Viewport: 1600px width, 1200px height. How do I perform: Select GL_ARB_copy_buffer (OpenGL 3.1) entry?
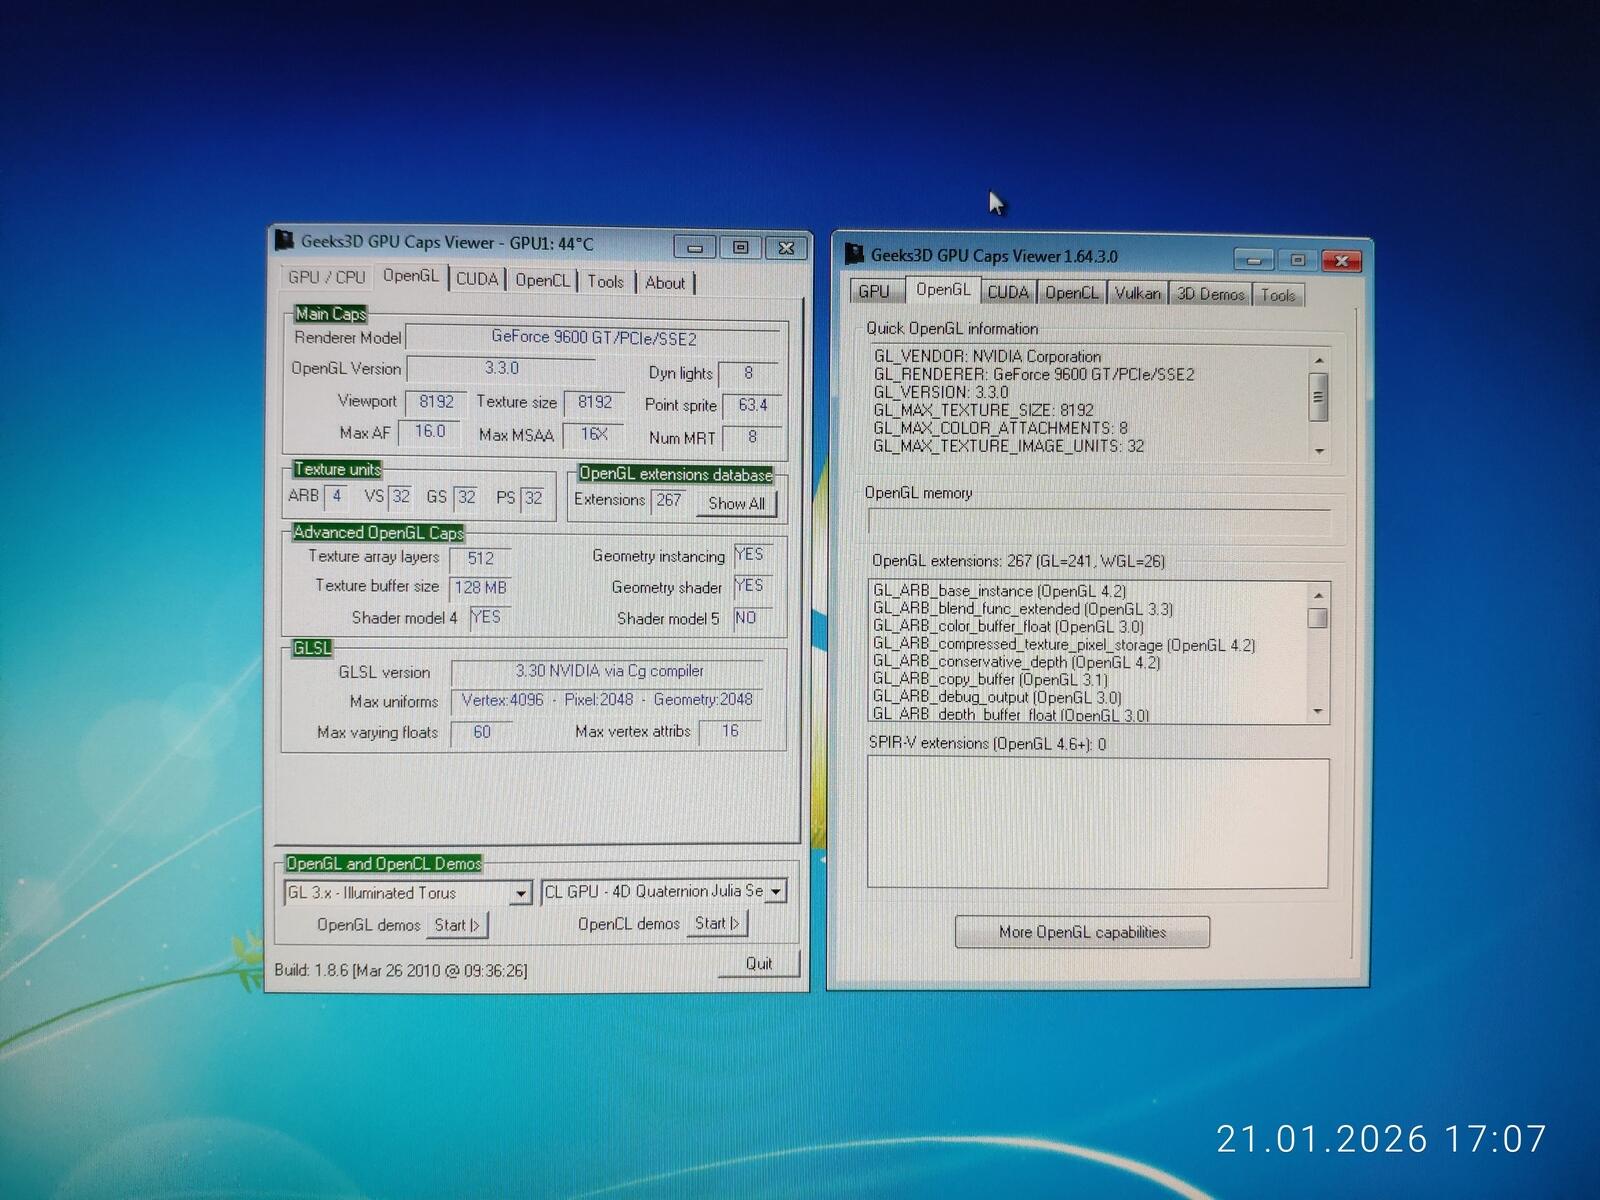(990, 680)
